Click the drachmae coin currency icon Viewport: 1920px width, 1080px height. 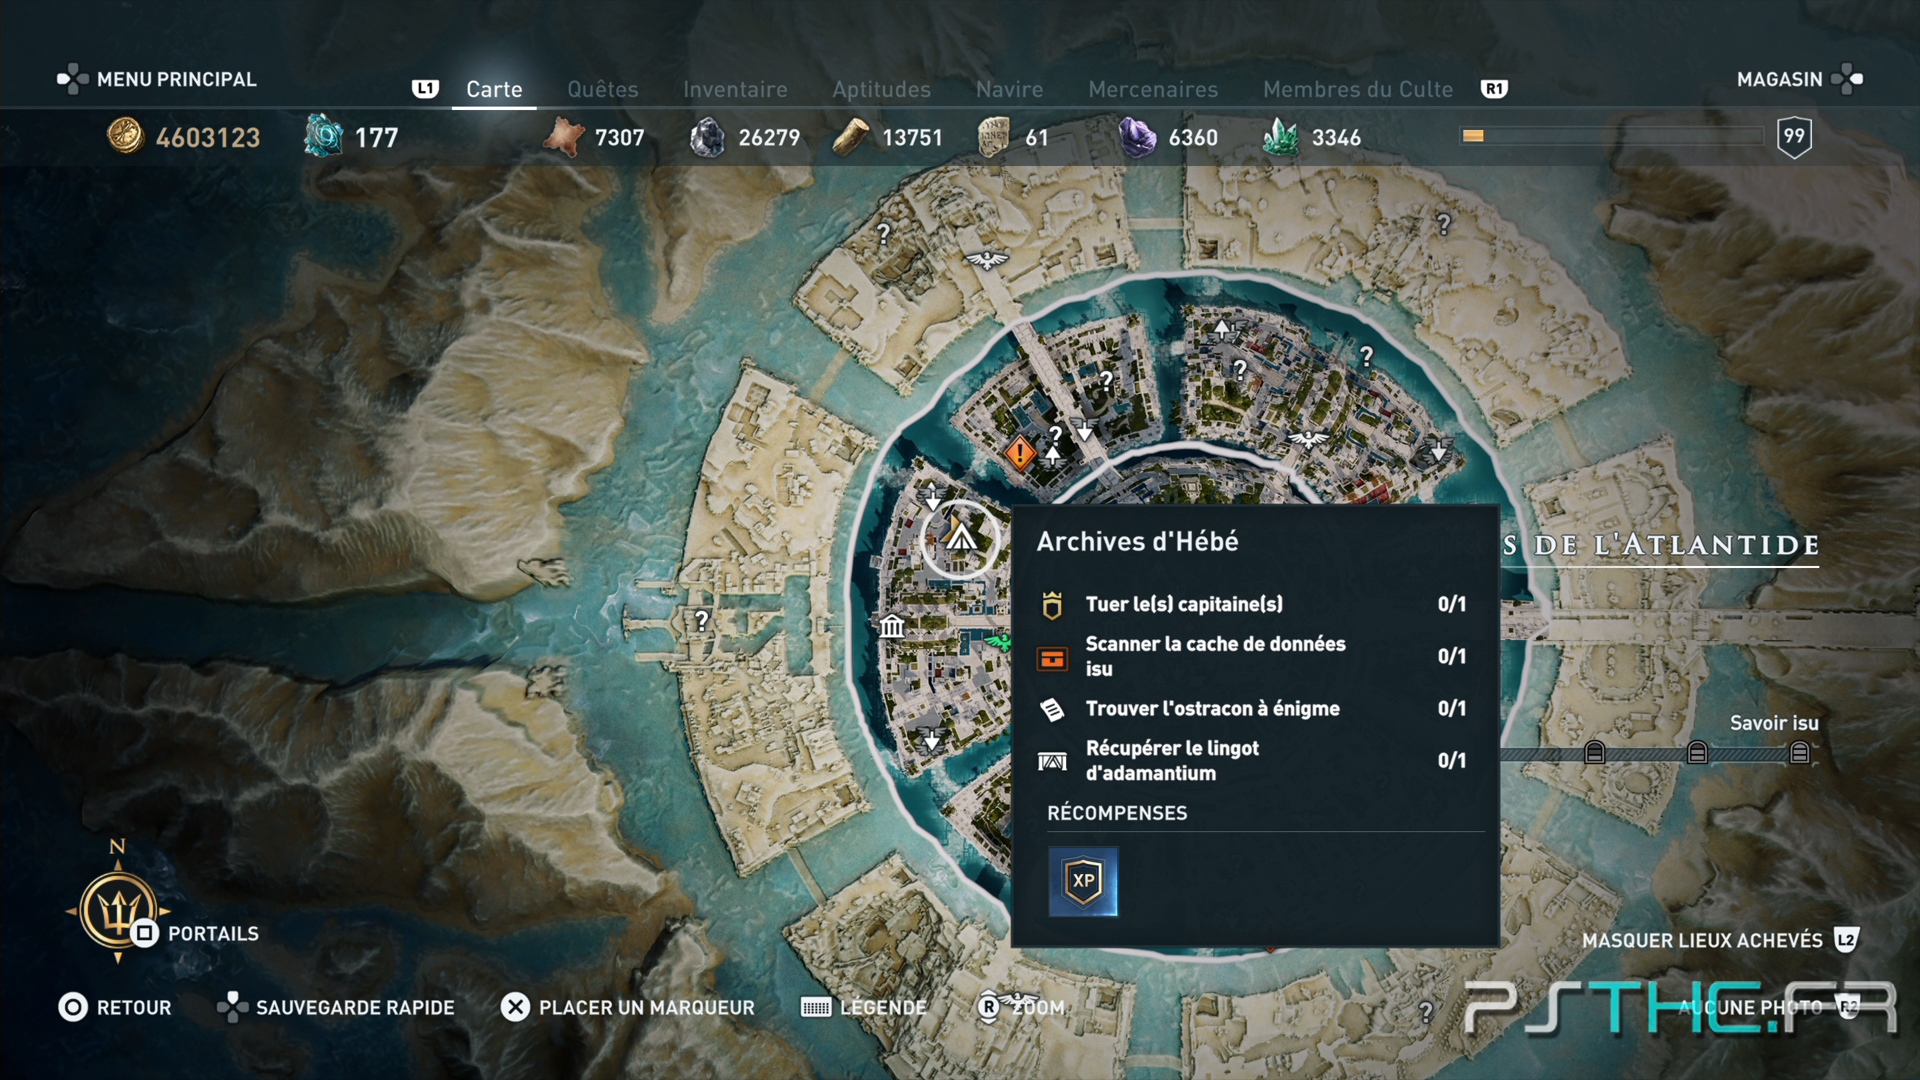126,136
